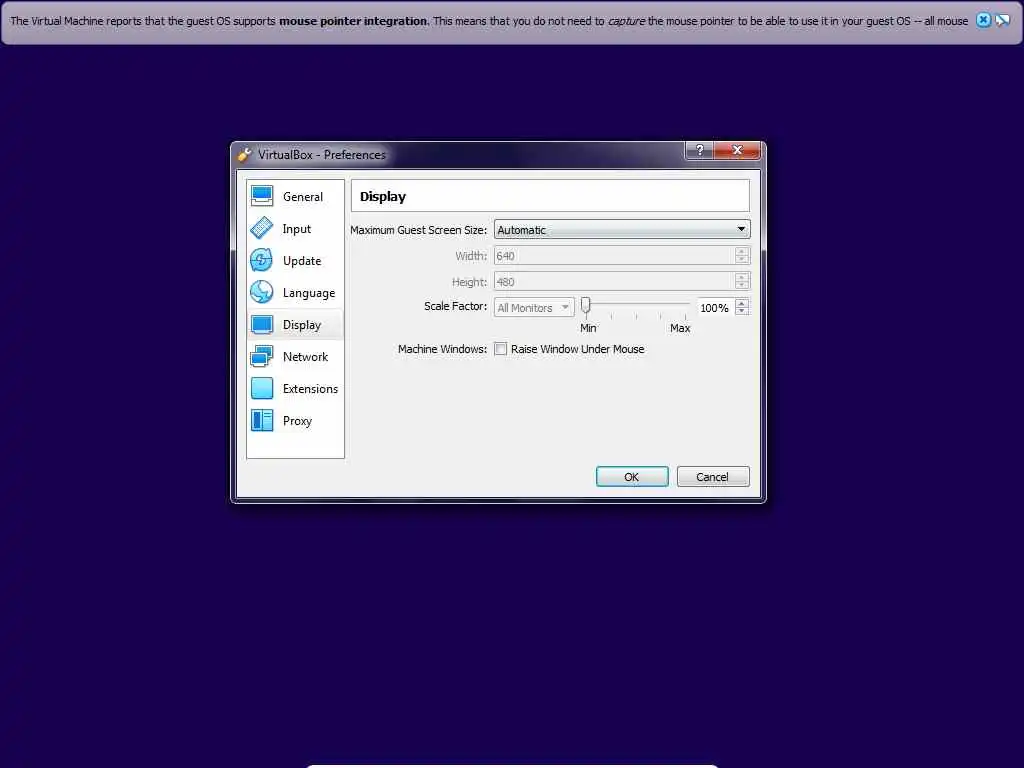Click the Network monitors icon

(262, 356)
